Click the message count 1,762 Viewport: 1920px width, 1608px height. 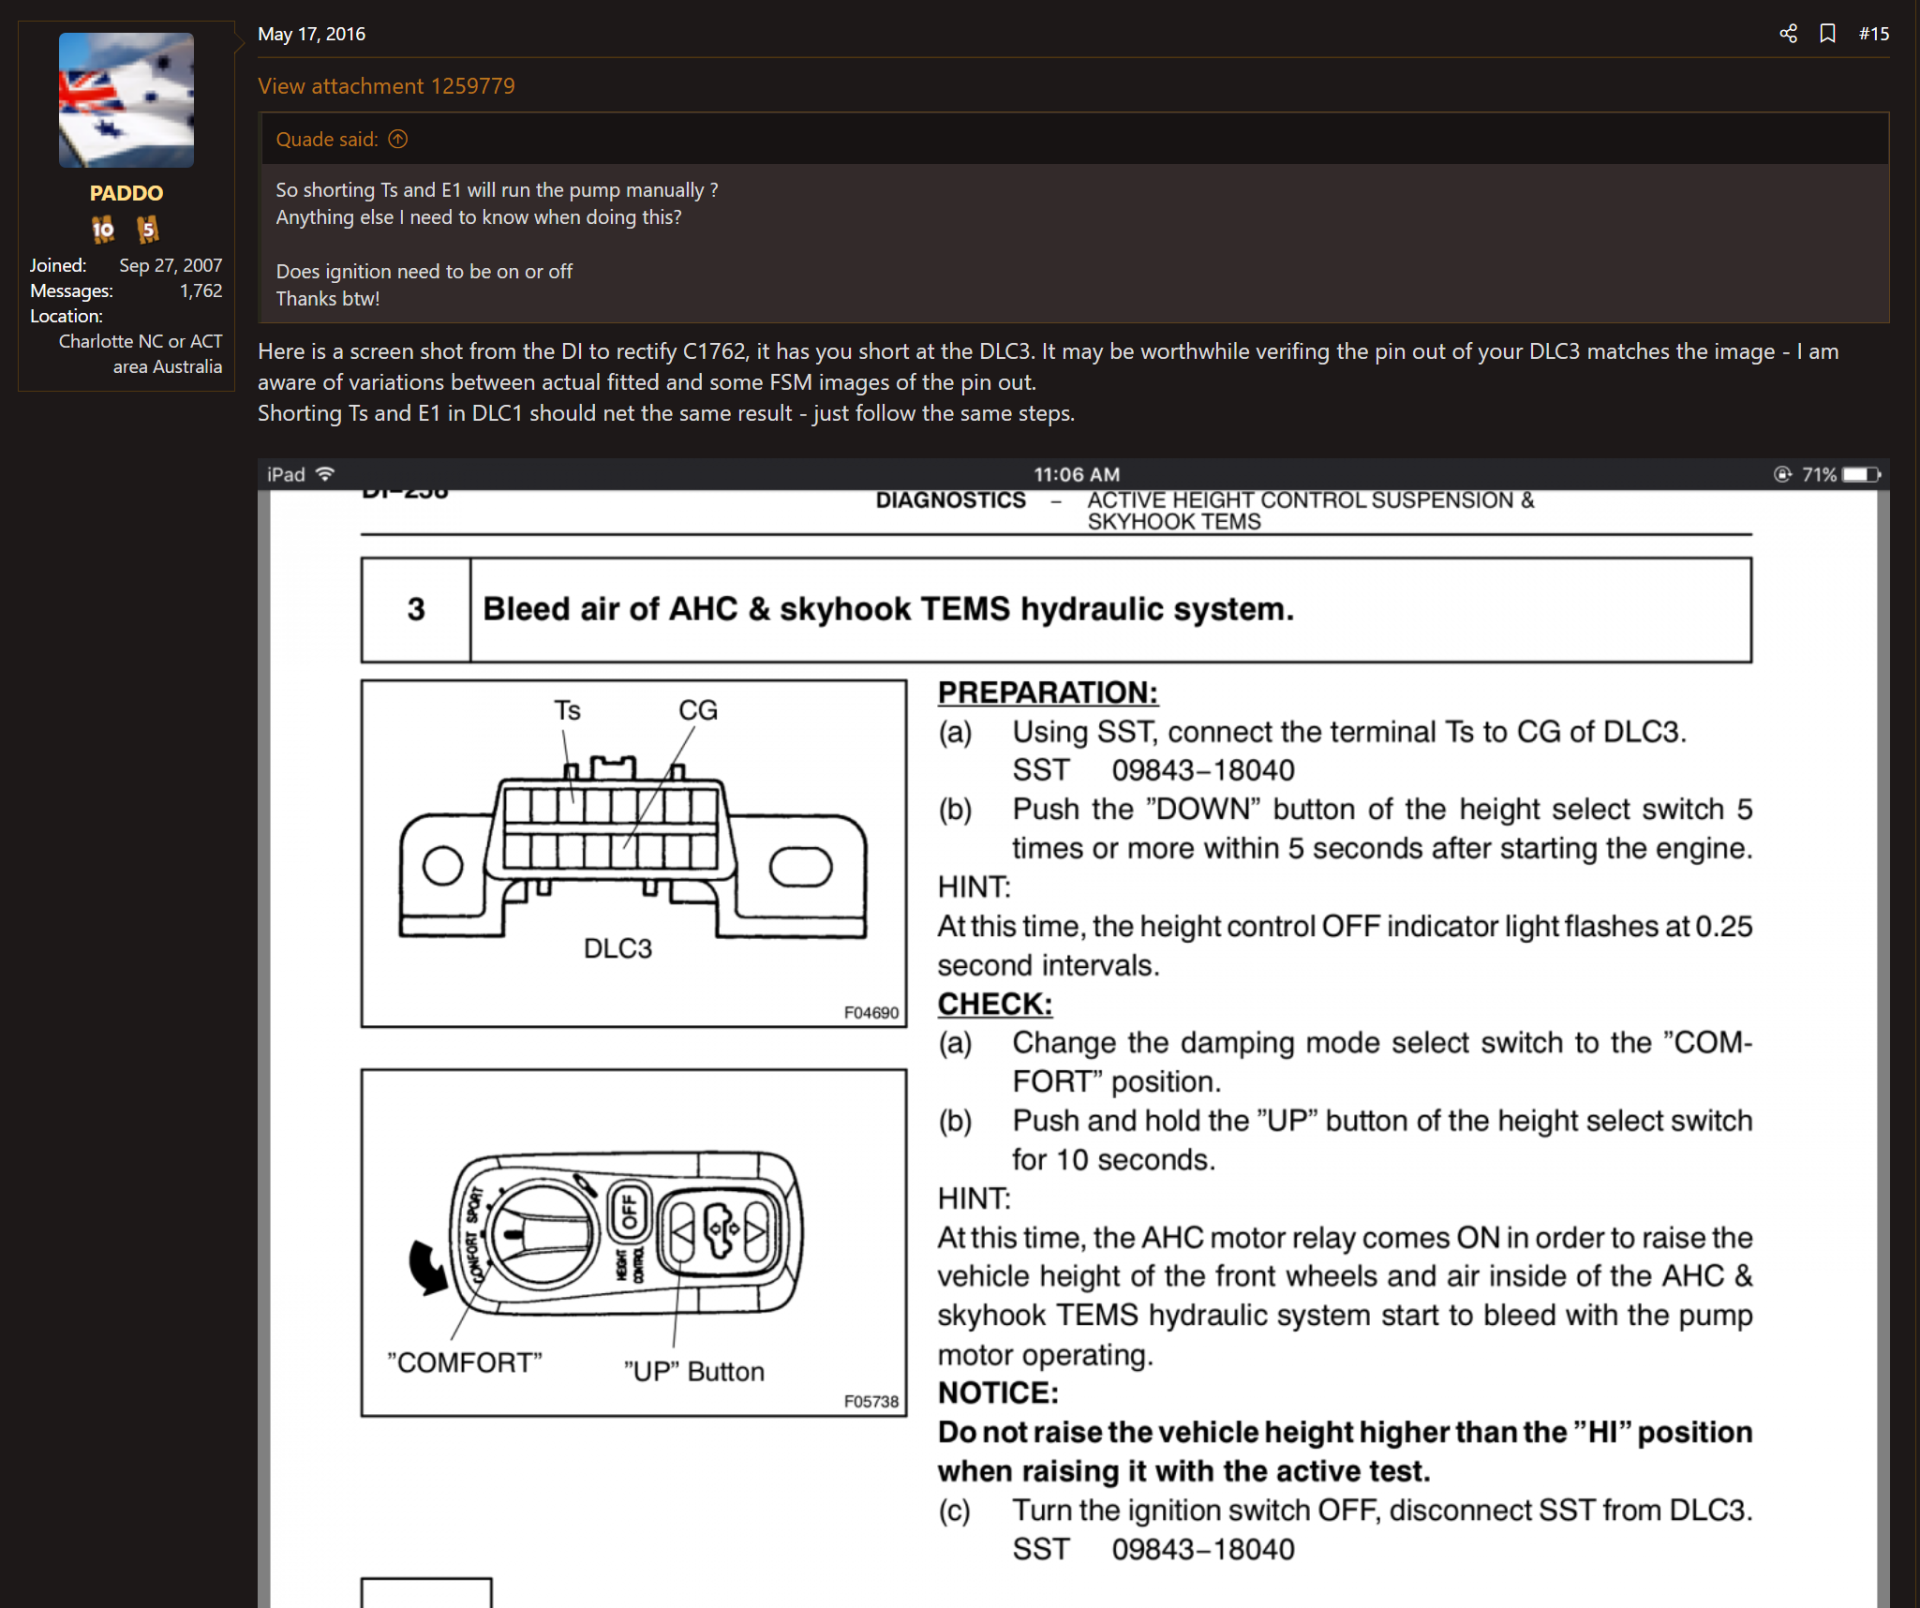click(x=201, y=291)
